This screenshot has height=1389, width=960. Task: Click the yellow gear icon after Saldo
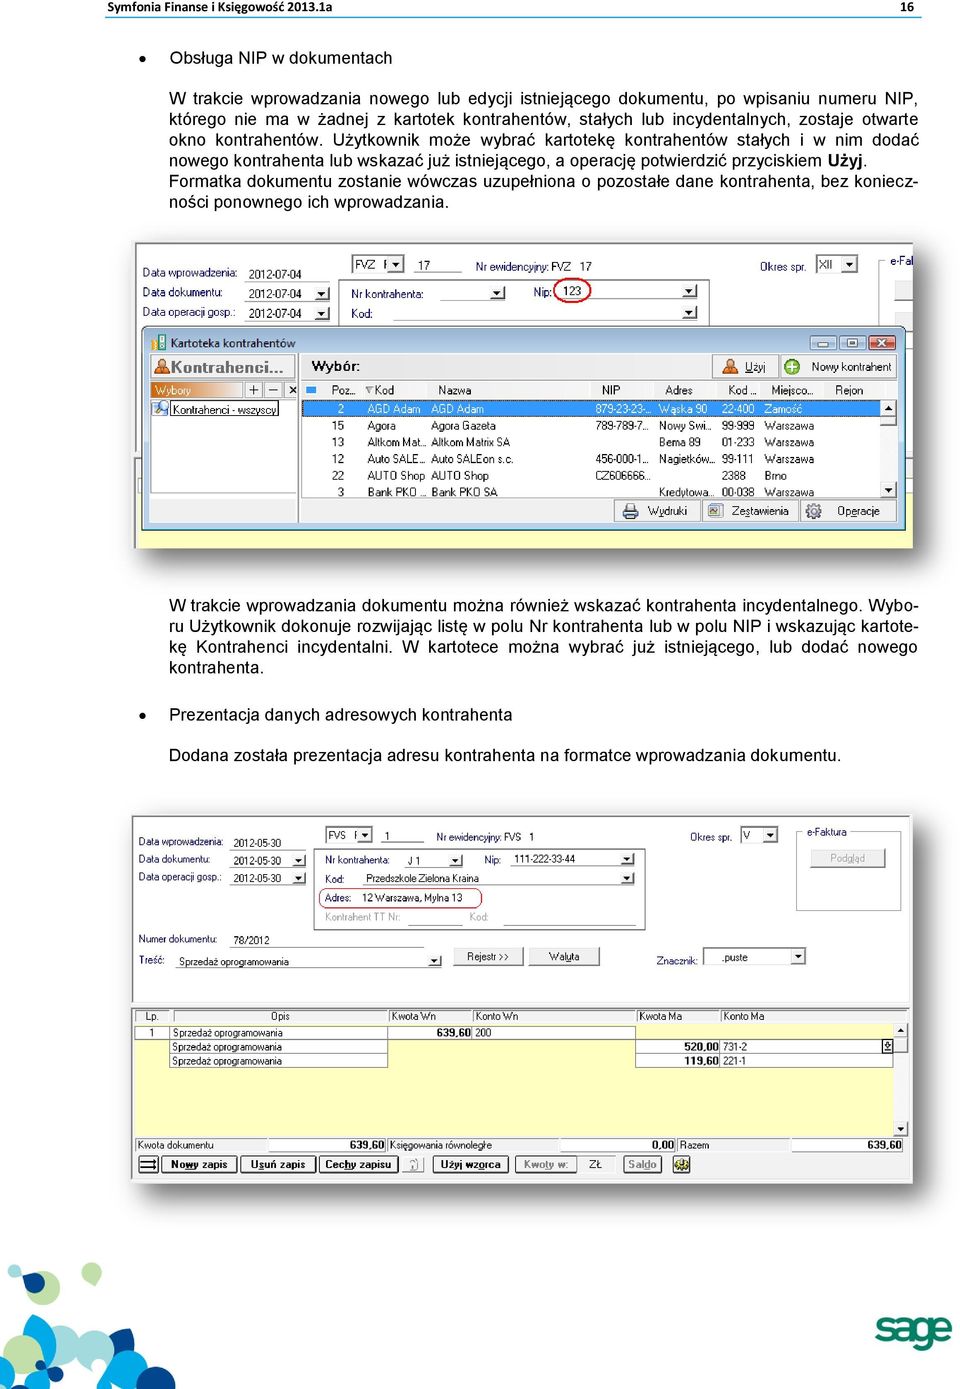click(x=681, y=1164)
